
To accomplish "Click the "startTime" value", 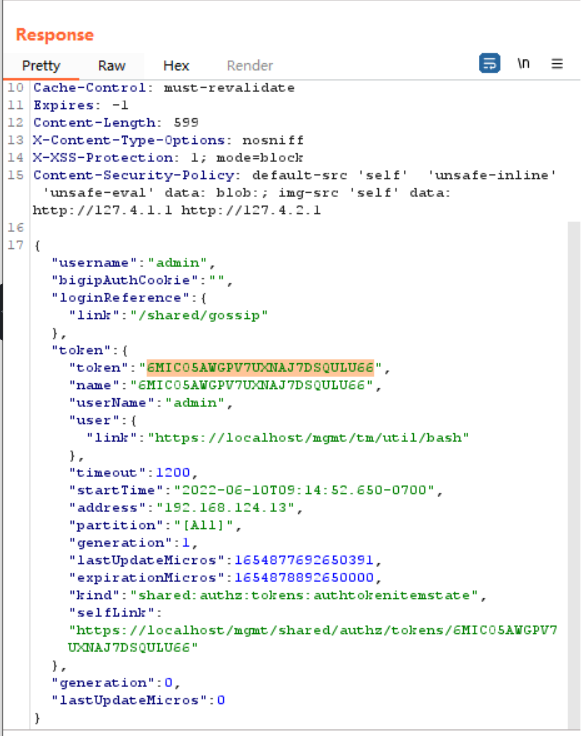I will (x=304, y=490).
